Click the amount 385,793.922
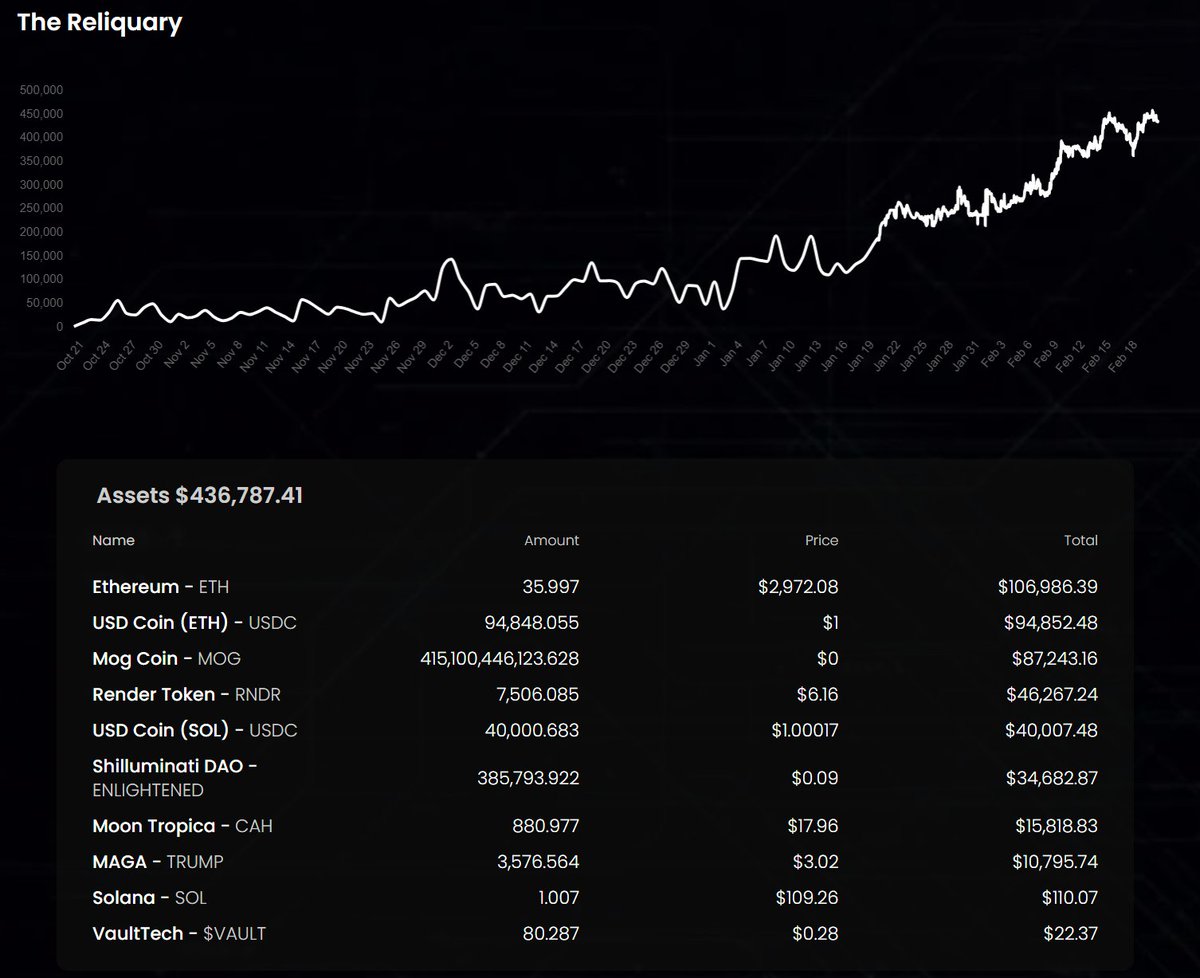Image resolution: width=1200 pixels, height=978 pixels. click(x=529, y=778)
